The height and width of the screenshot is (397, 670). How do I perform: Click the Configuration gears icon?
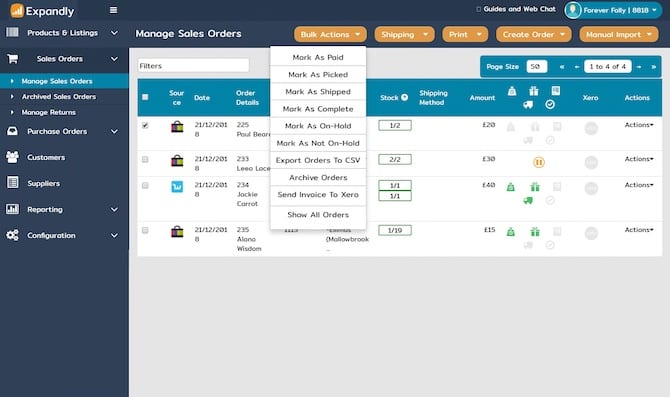tap(12, 235)
